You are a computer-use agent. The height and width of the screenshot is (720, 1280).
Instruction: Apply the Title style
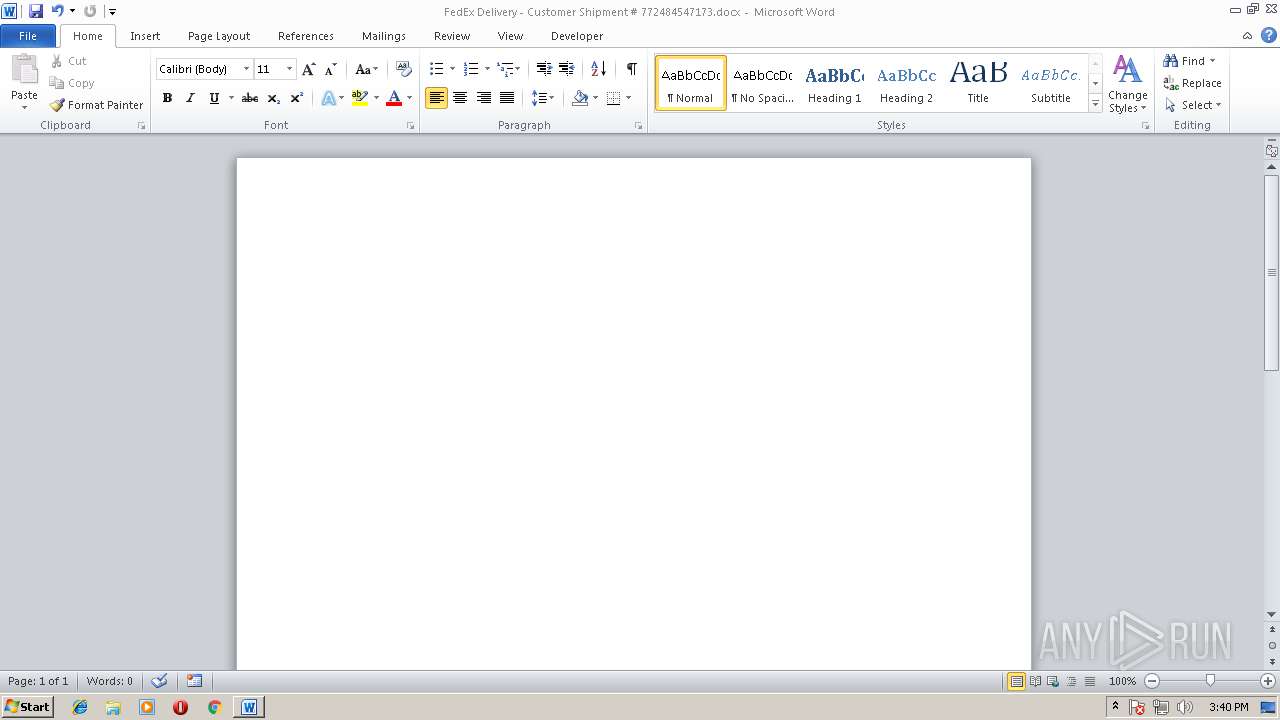978,83
